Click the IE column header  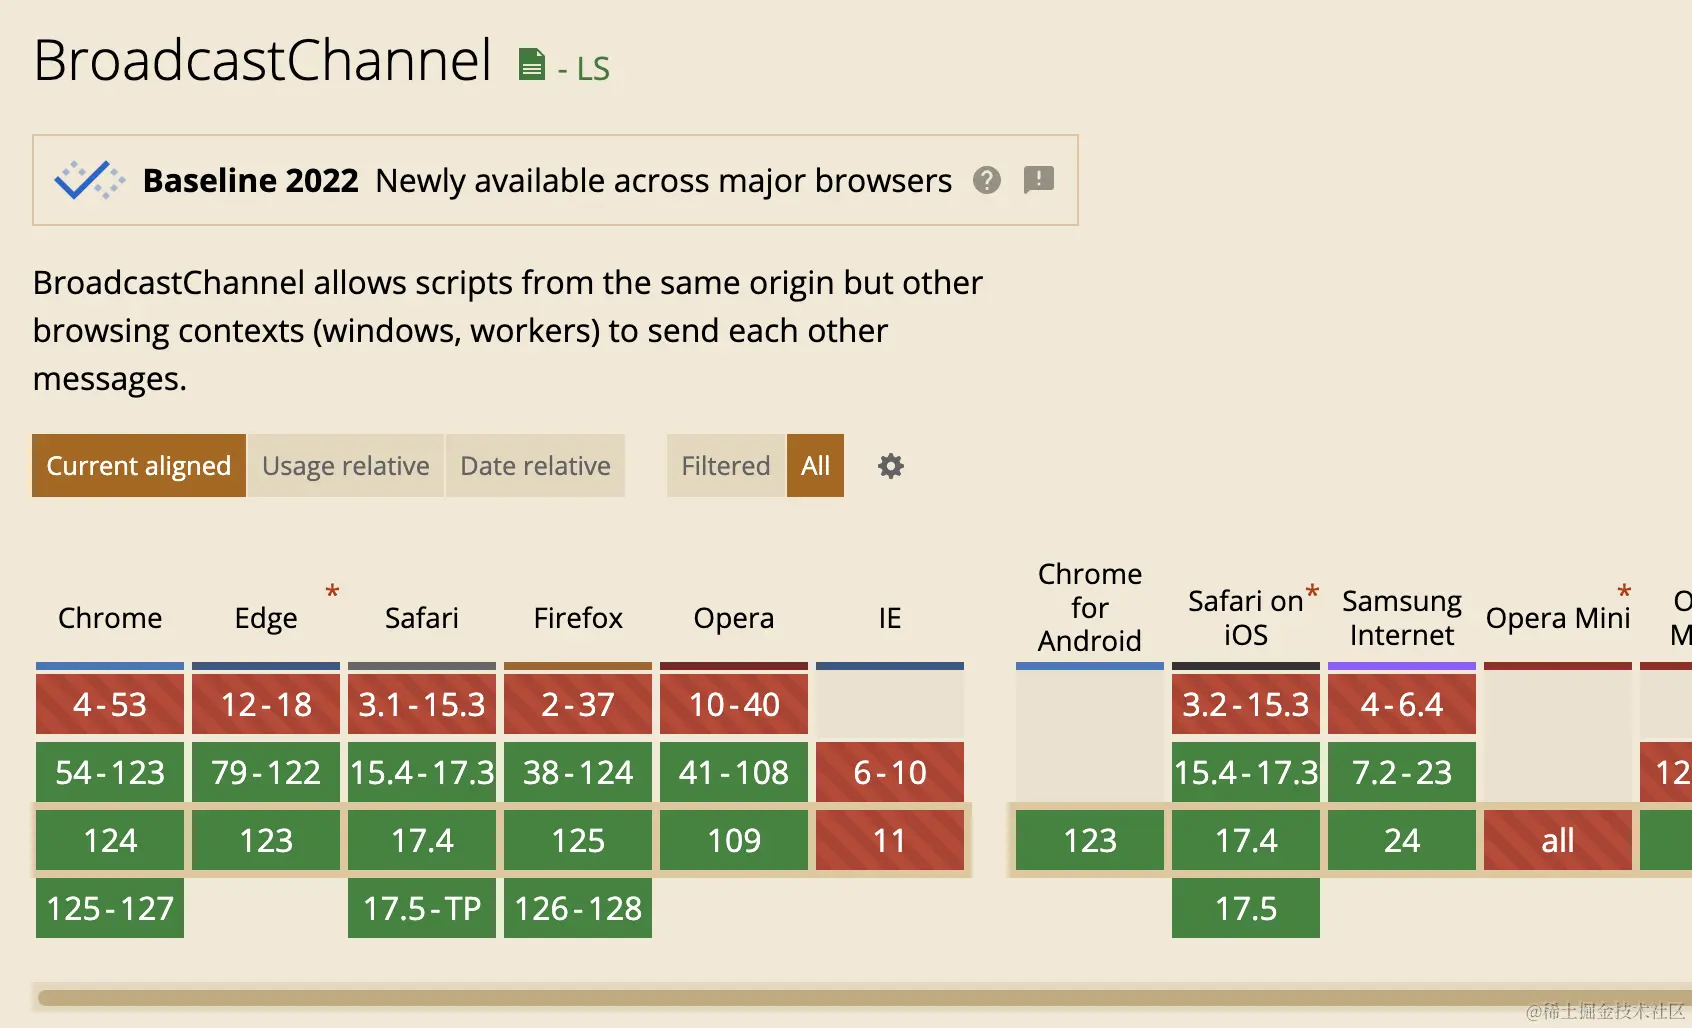click(x=890, y=618)
